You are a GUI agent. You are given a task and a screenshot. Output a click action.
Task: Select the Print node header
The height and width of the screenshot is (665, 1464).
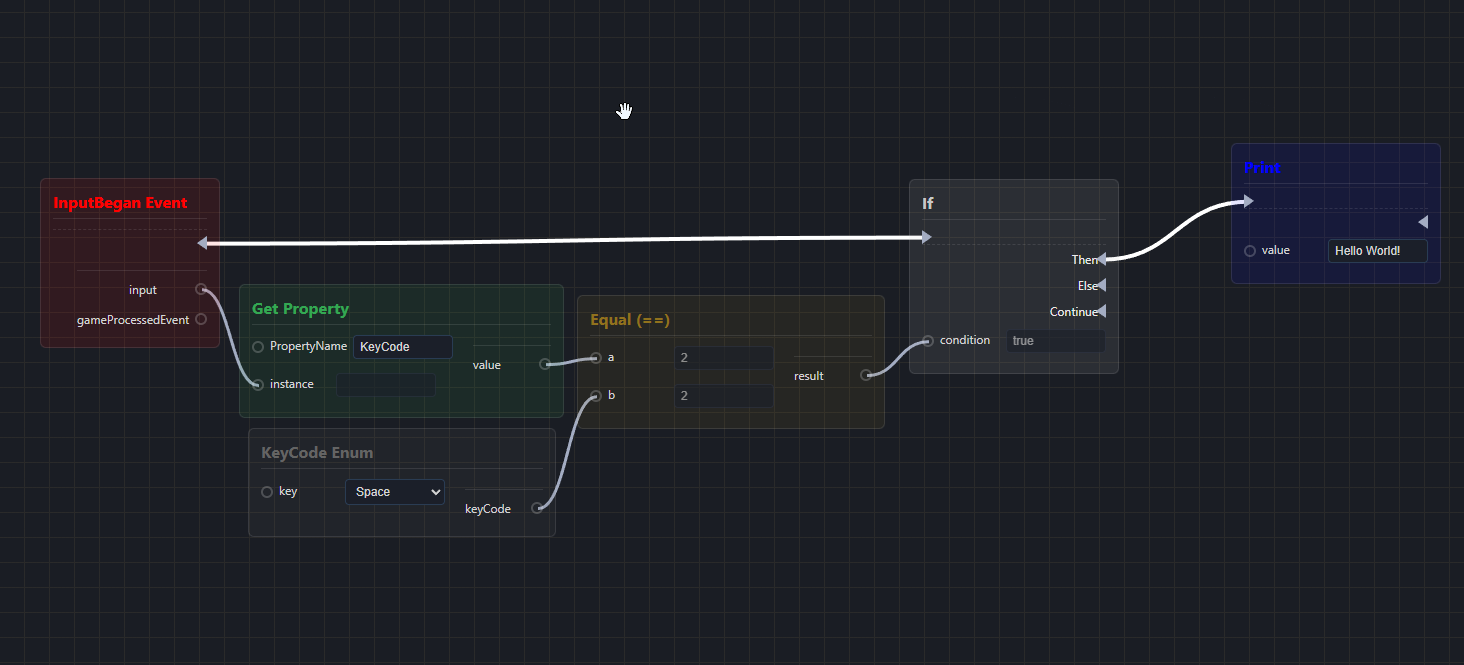[1262, 167]
